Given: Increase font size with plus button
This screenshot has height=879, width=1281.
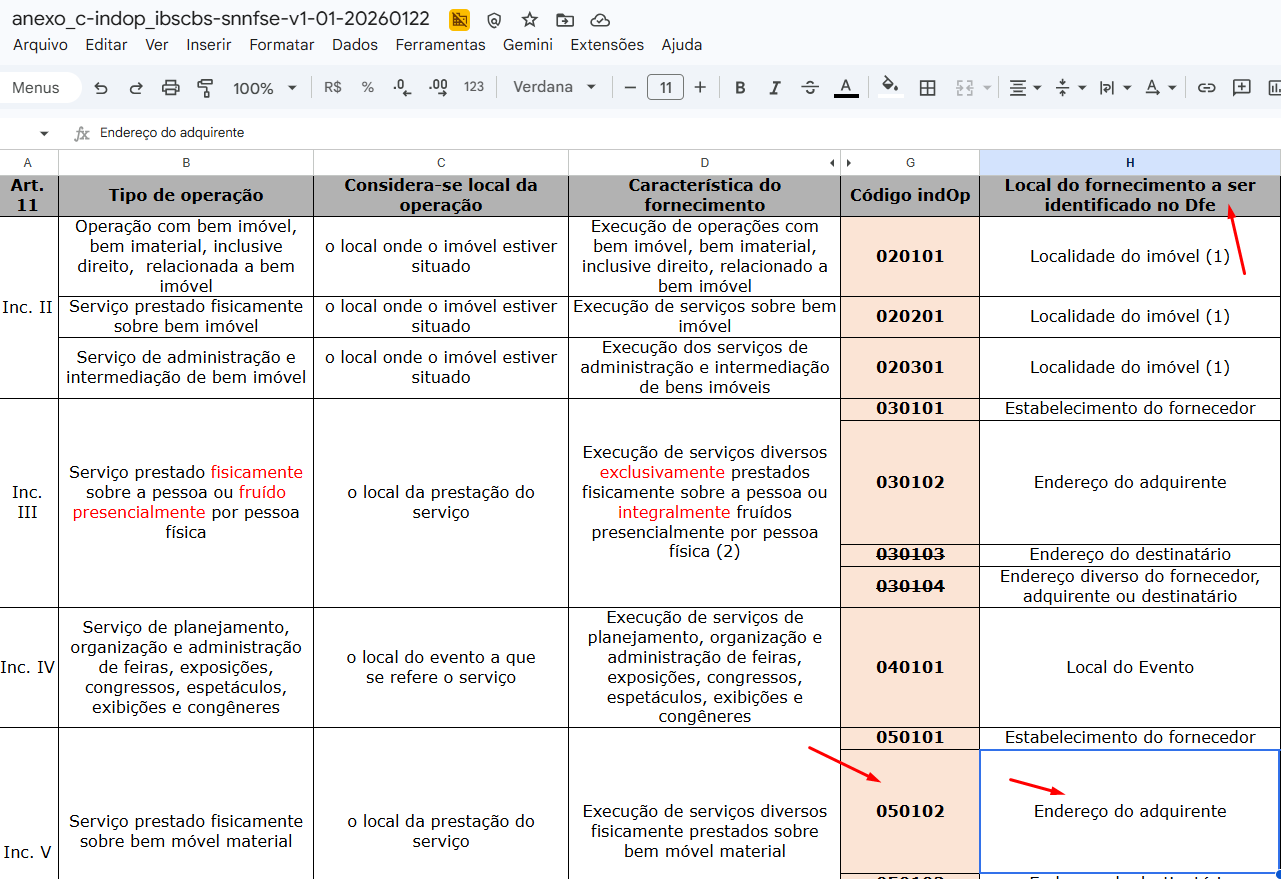Looking at the screenshot, I should (x=700, y=88).
